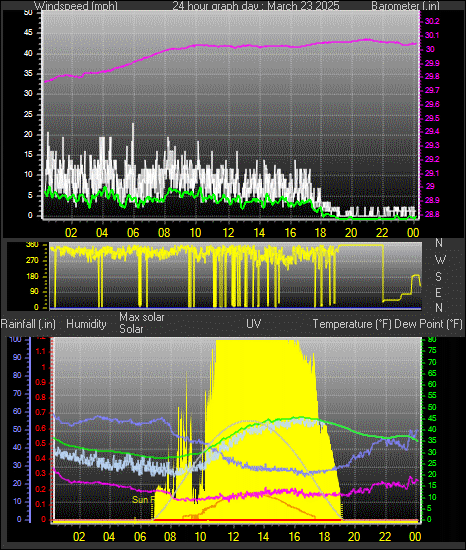Click the "Barometer (.in)" axis title
Image resolution: width=466 pixels, height=550 pixels.
click(x=405, y=6)
